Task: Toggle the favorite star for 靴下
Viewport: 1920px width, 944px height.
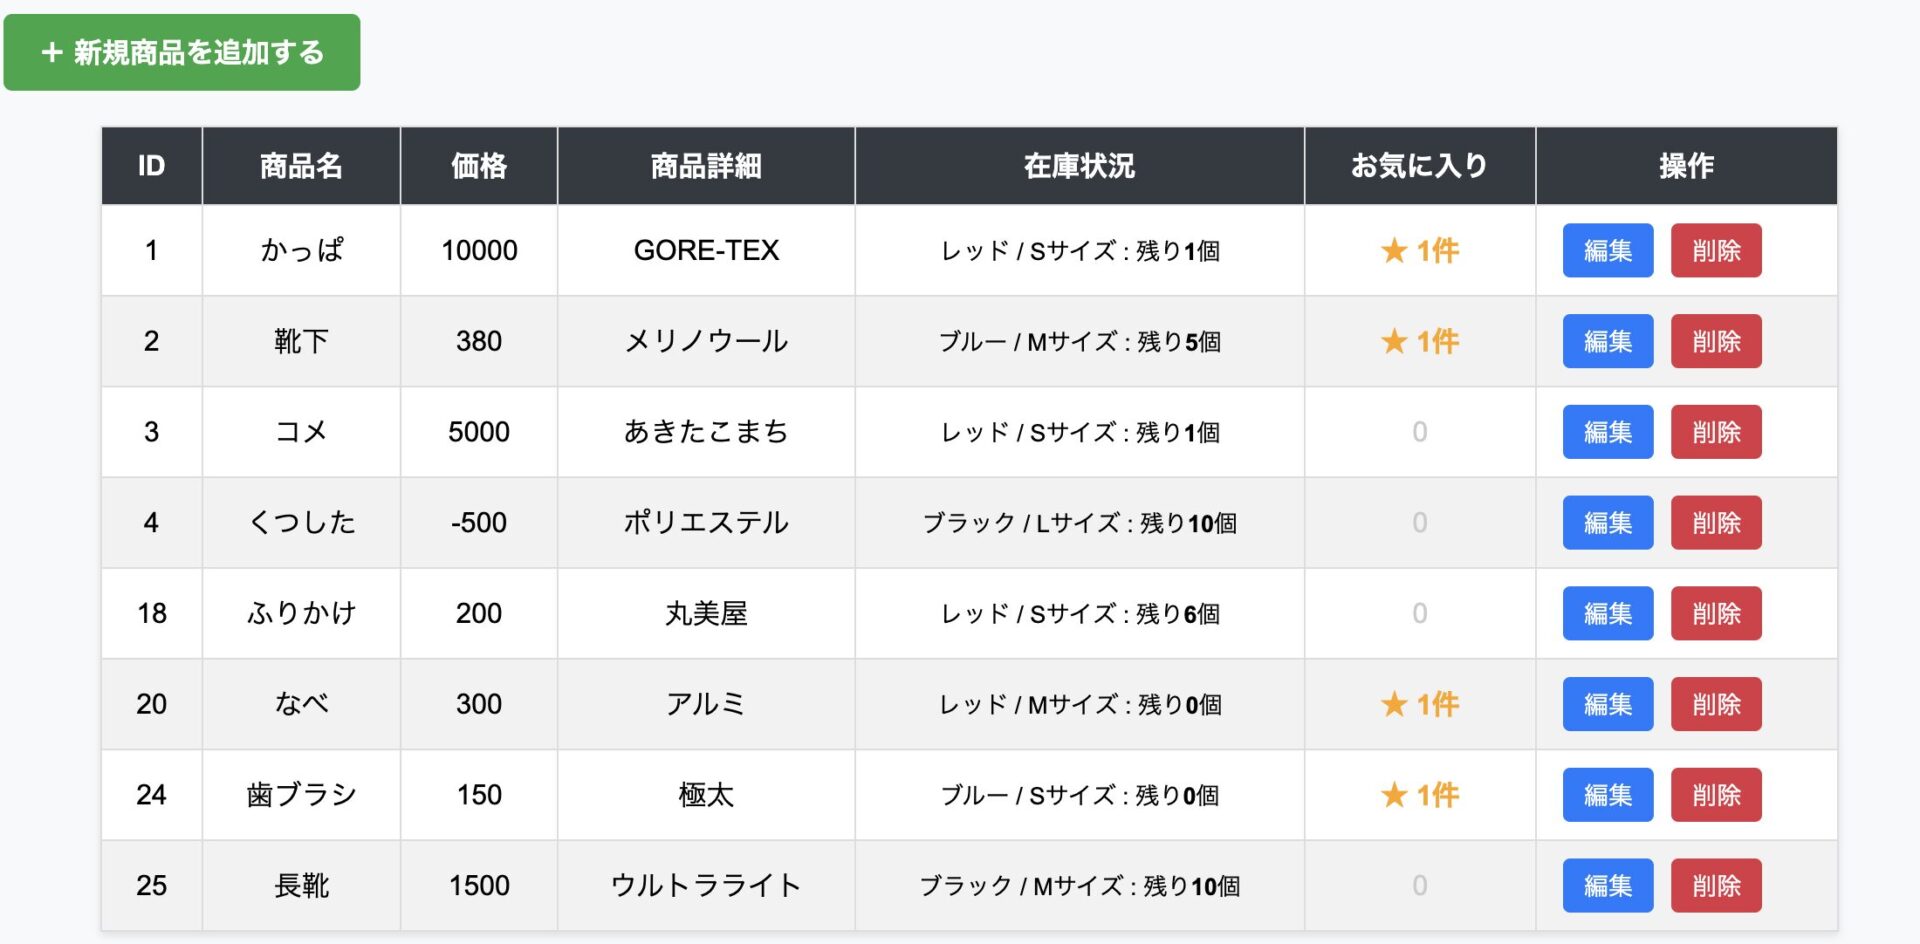Action: (x=1394, y=341)
